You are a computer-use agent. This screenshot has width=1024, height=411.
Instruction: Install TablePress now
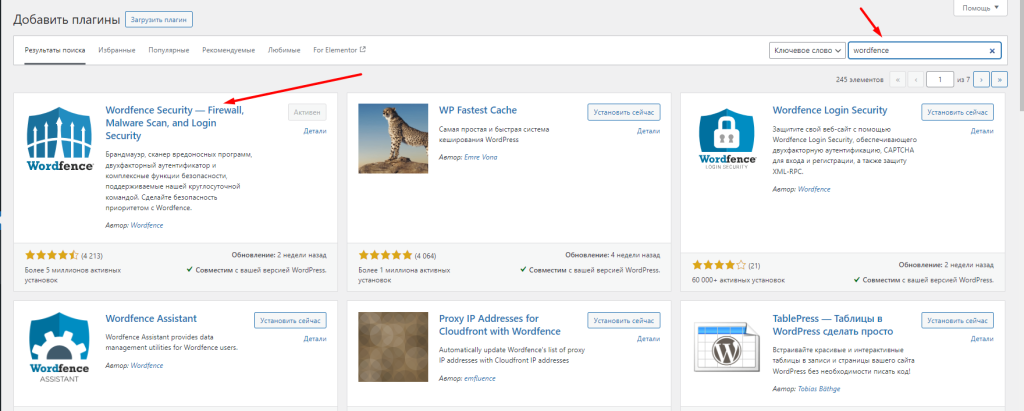[957, 321]
